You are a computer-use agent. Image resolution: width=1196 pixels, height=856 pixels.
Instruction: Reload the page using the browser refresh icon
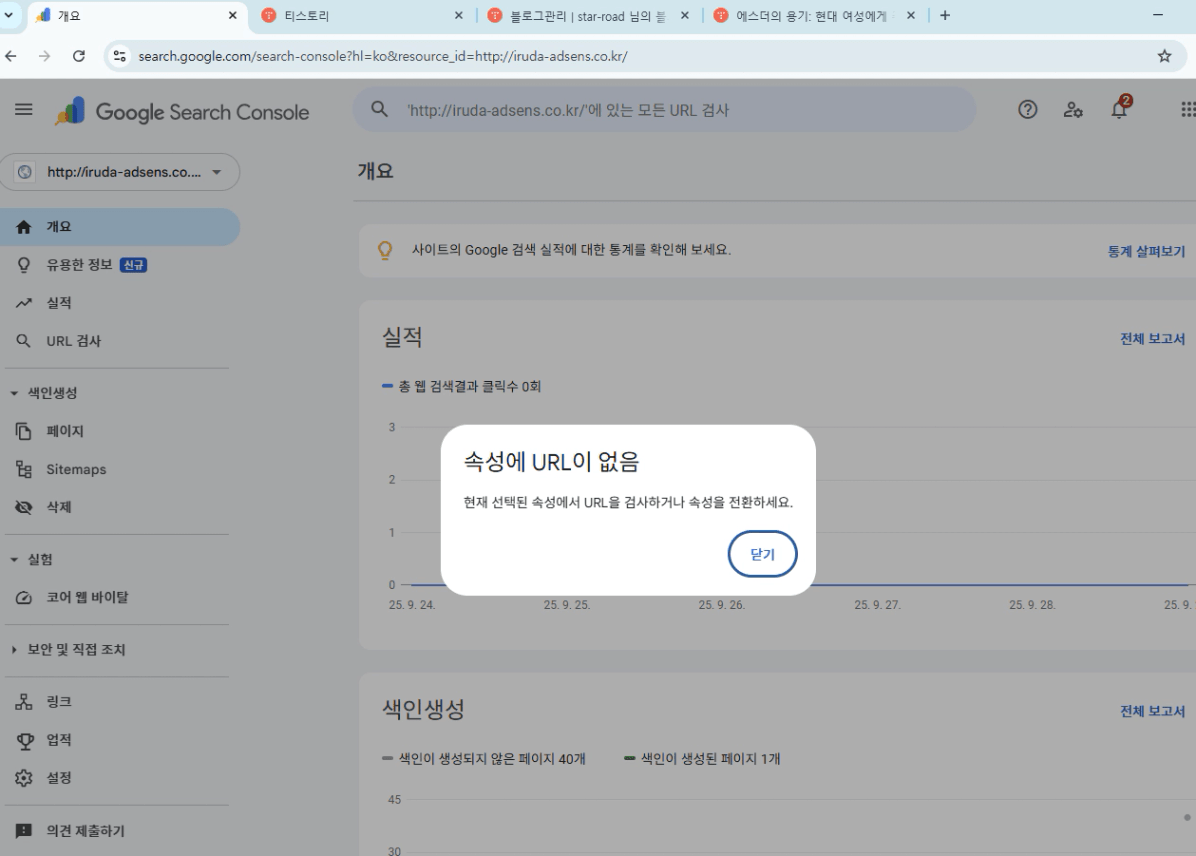(79, 56)
